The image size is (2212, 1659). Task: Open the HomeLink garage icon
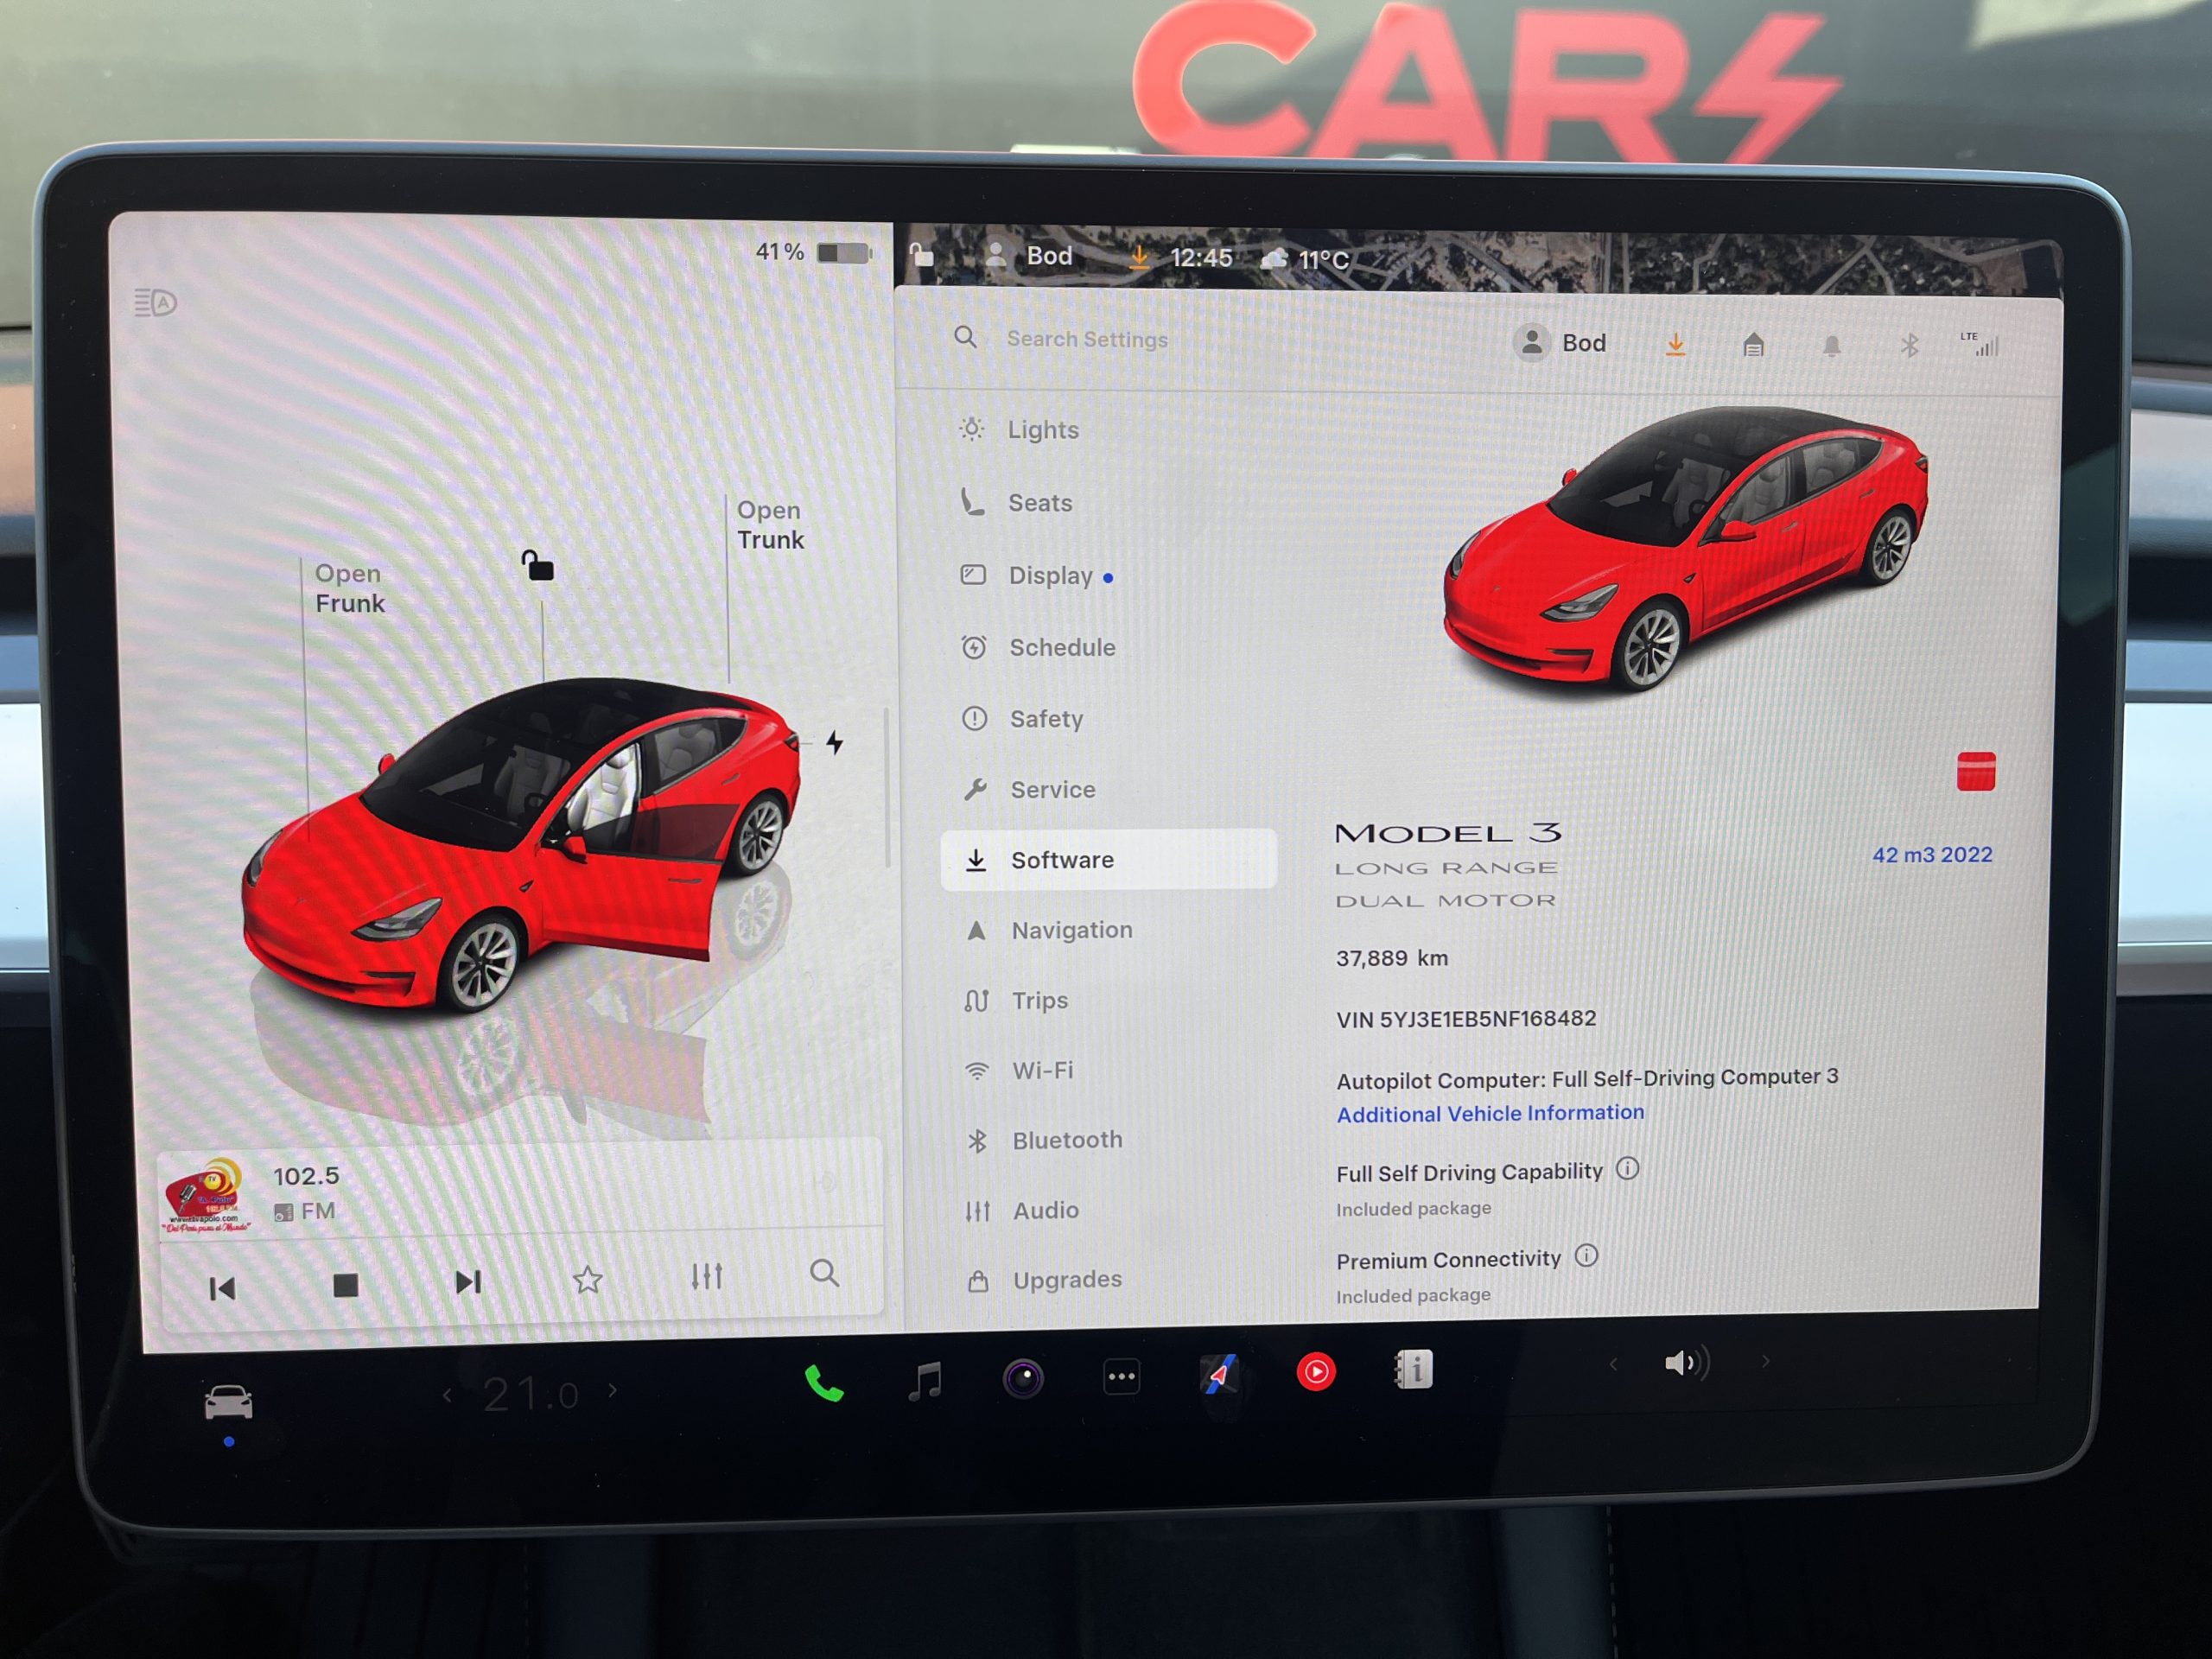click(1753, 346)
